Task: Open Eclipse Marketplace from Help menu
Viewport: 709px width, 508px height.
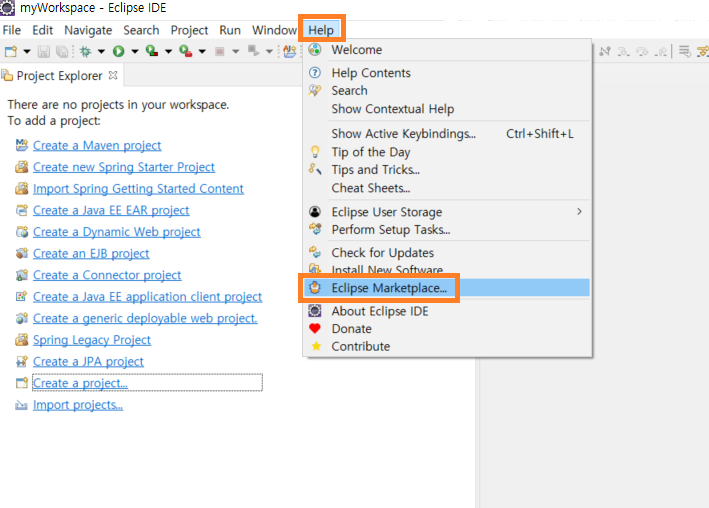Action: click(x=447, y=288)
